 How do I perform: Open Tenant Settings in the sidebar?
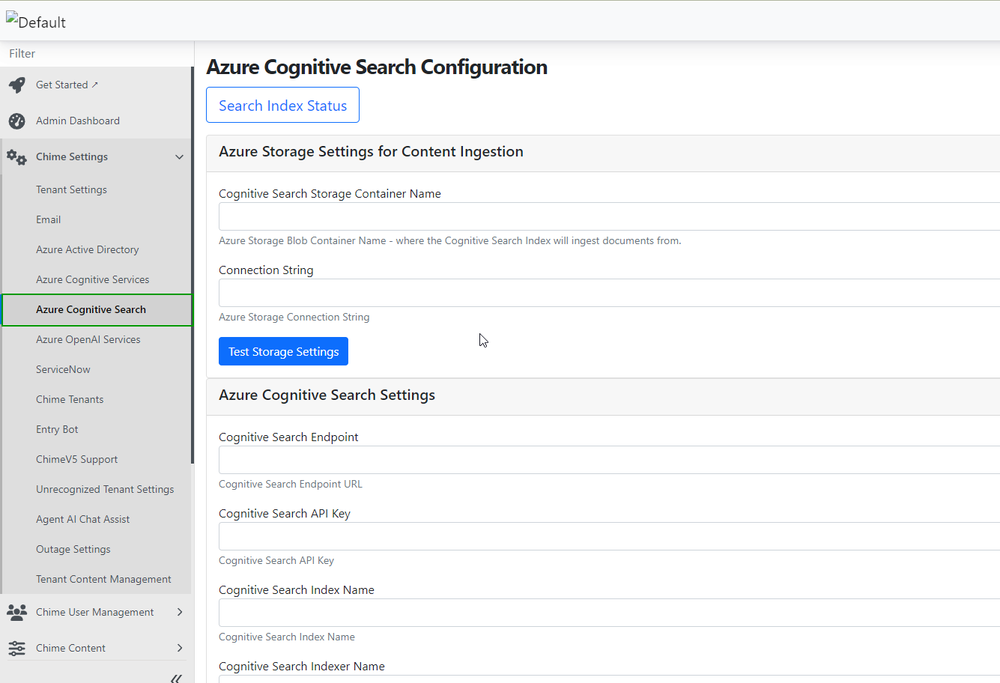[x=71, y=189]
